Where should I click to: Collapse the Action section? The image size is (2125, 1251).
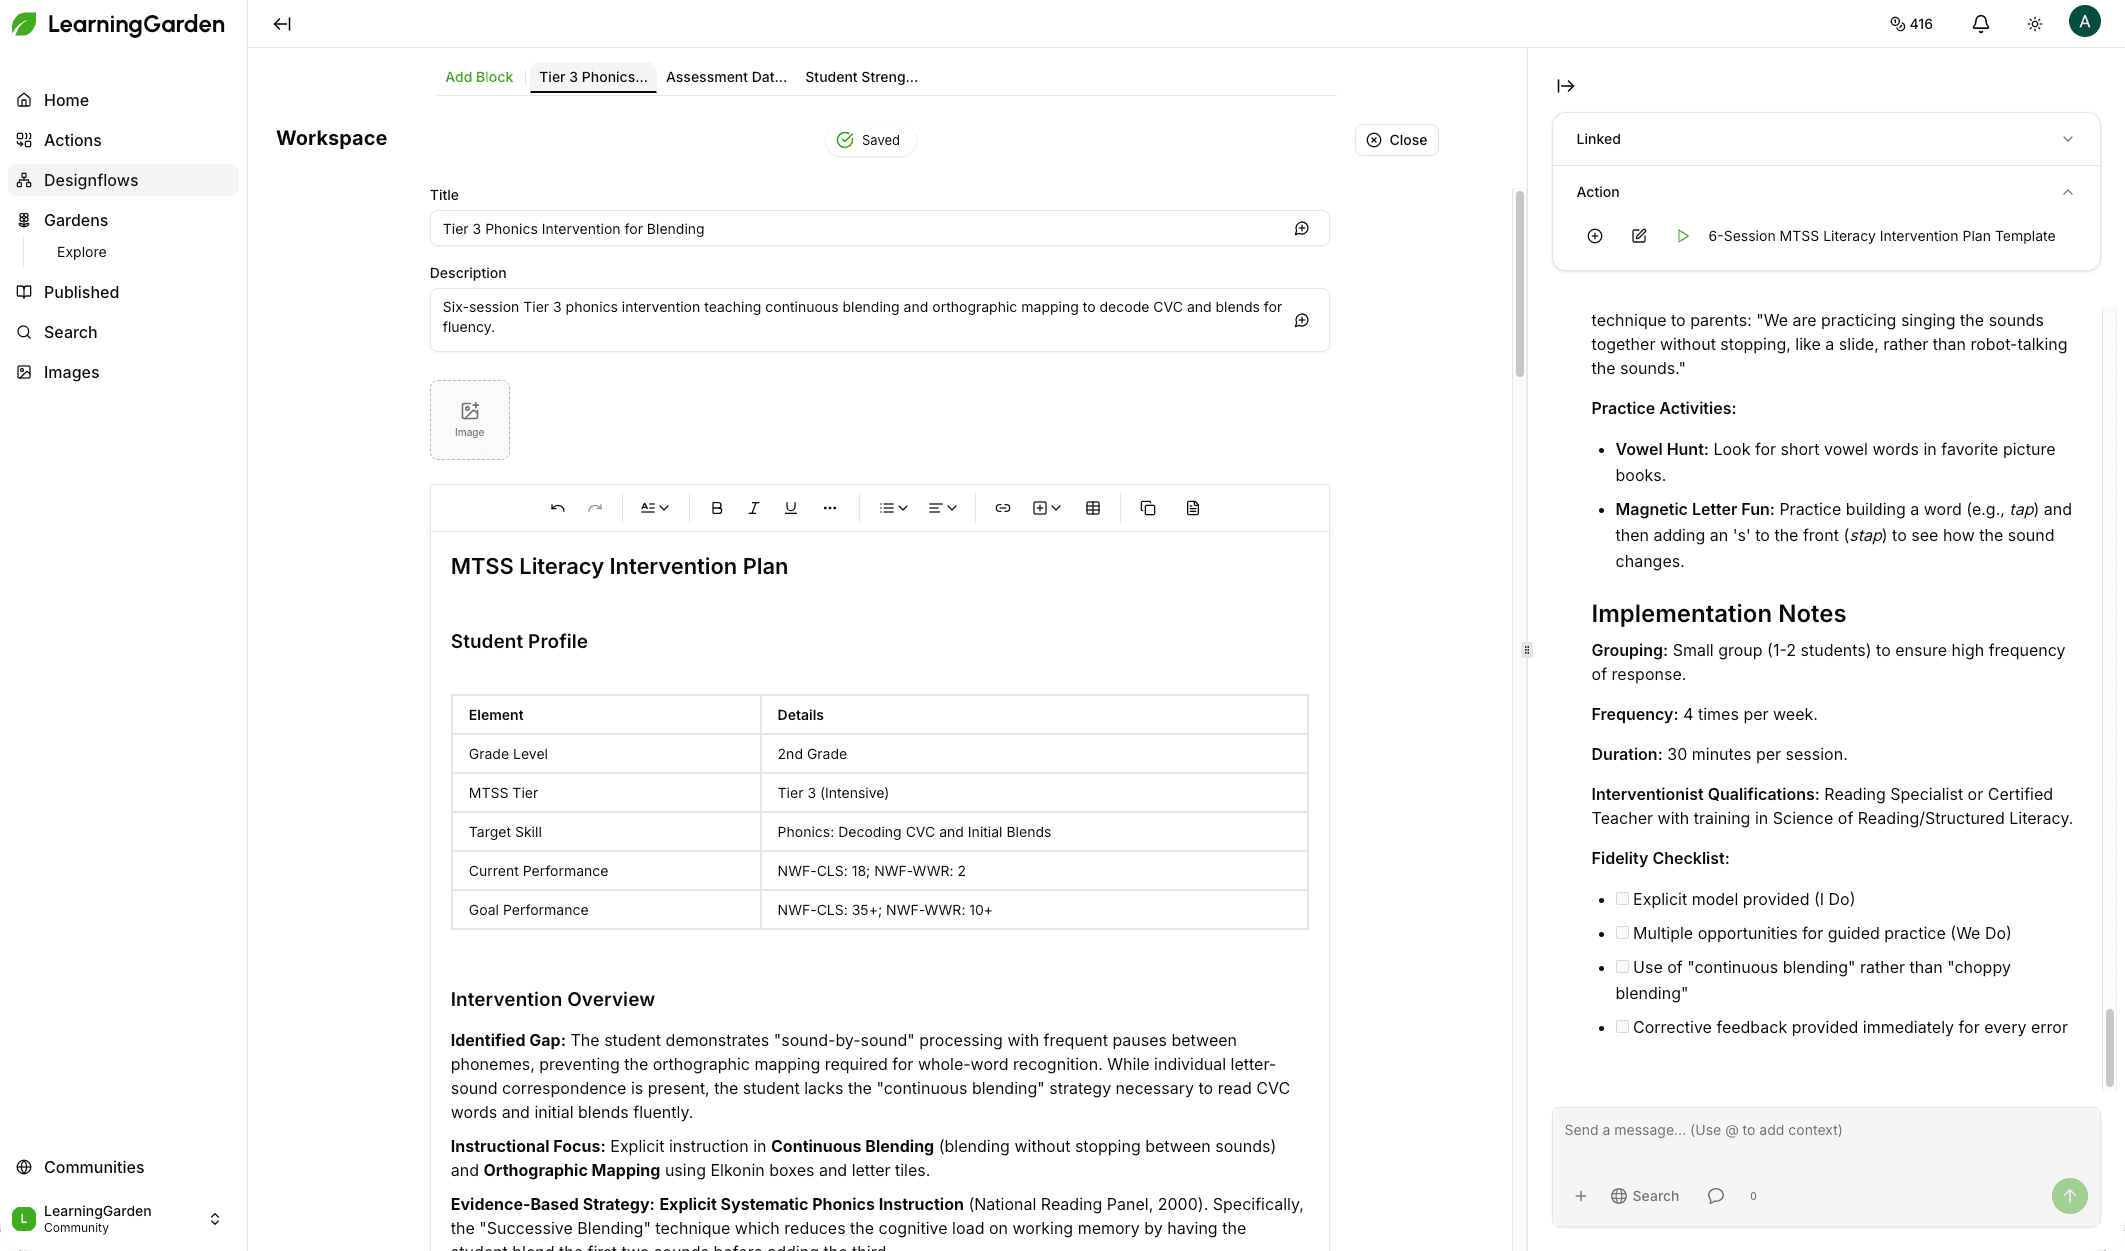click(1825, 192)
